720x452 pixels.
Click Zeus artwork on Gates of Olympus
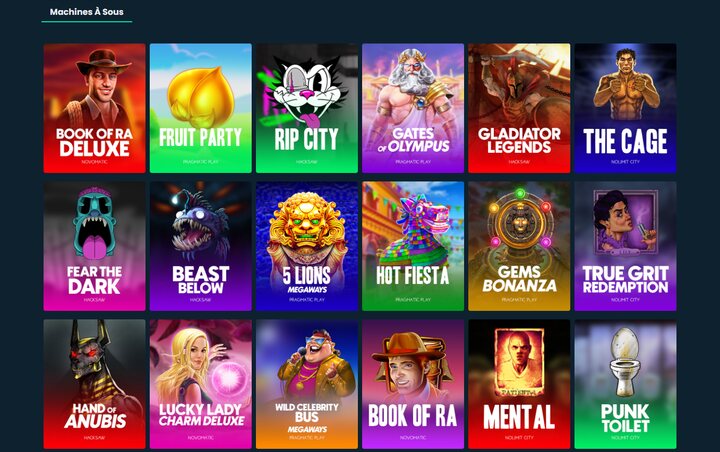tap(411, 87)
